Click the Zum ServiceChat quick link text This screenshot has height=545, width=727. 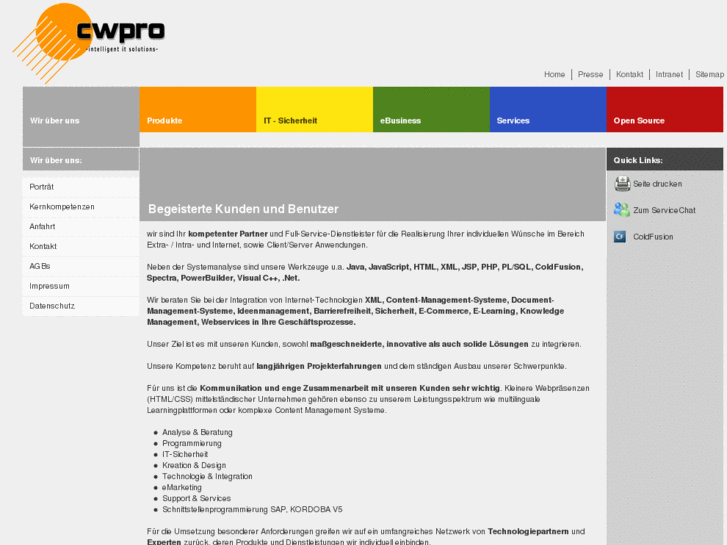[664, 211]
